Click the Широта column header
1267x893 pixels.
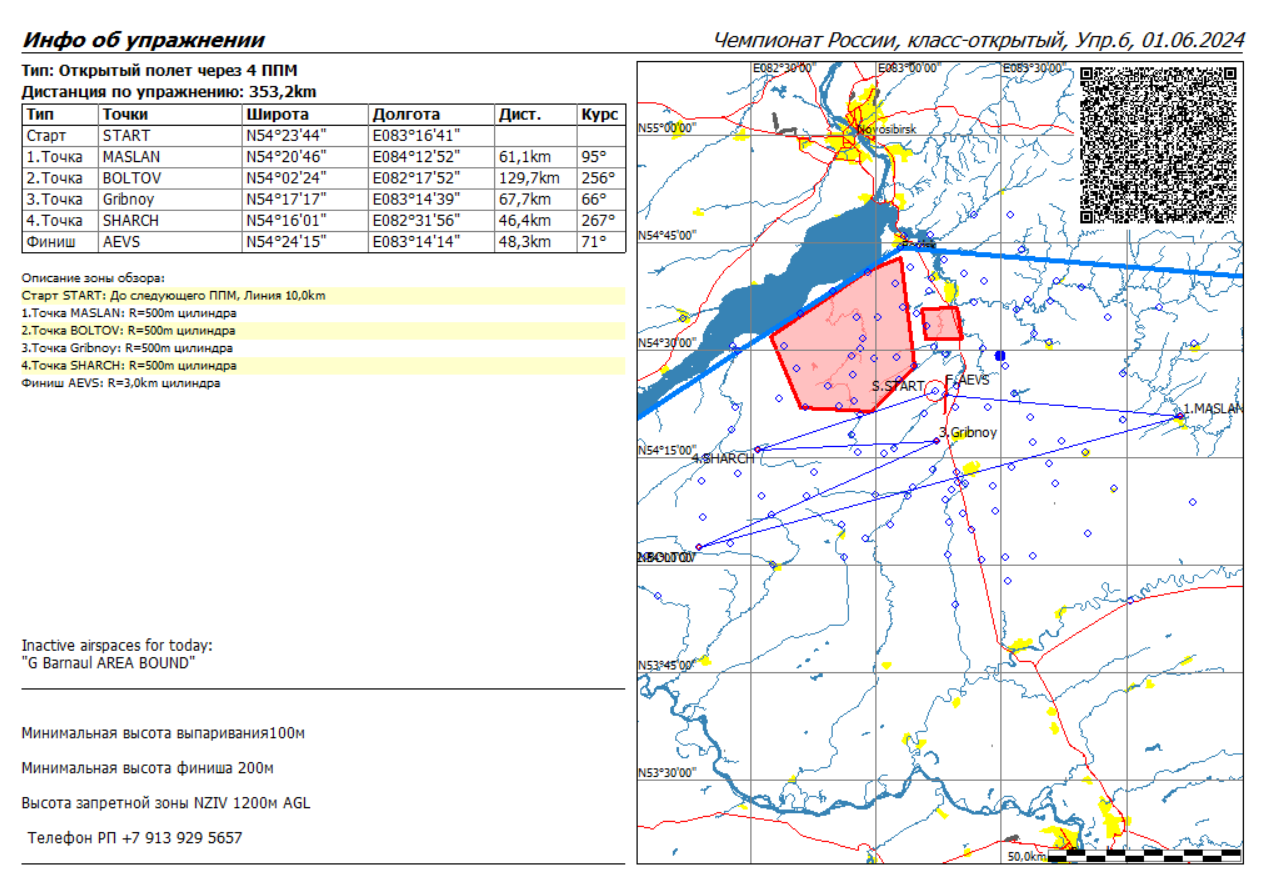(277, 115)
